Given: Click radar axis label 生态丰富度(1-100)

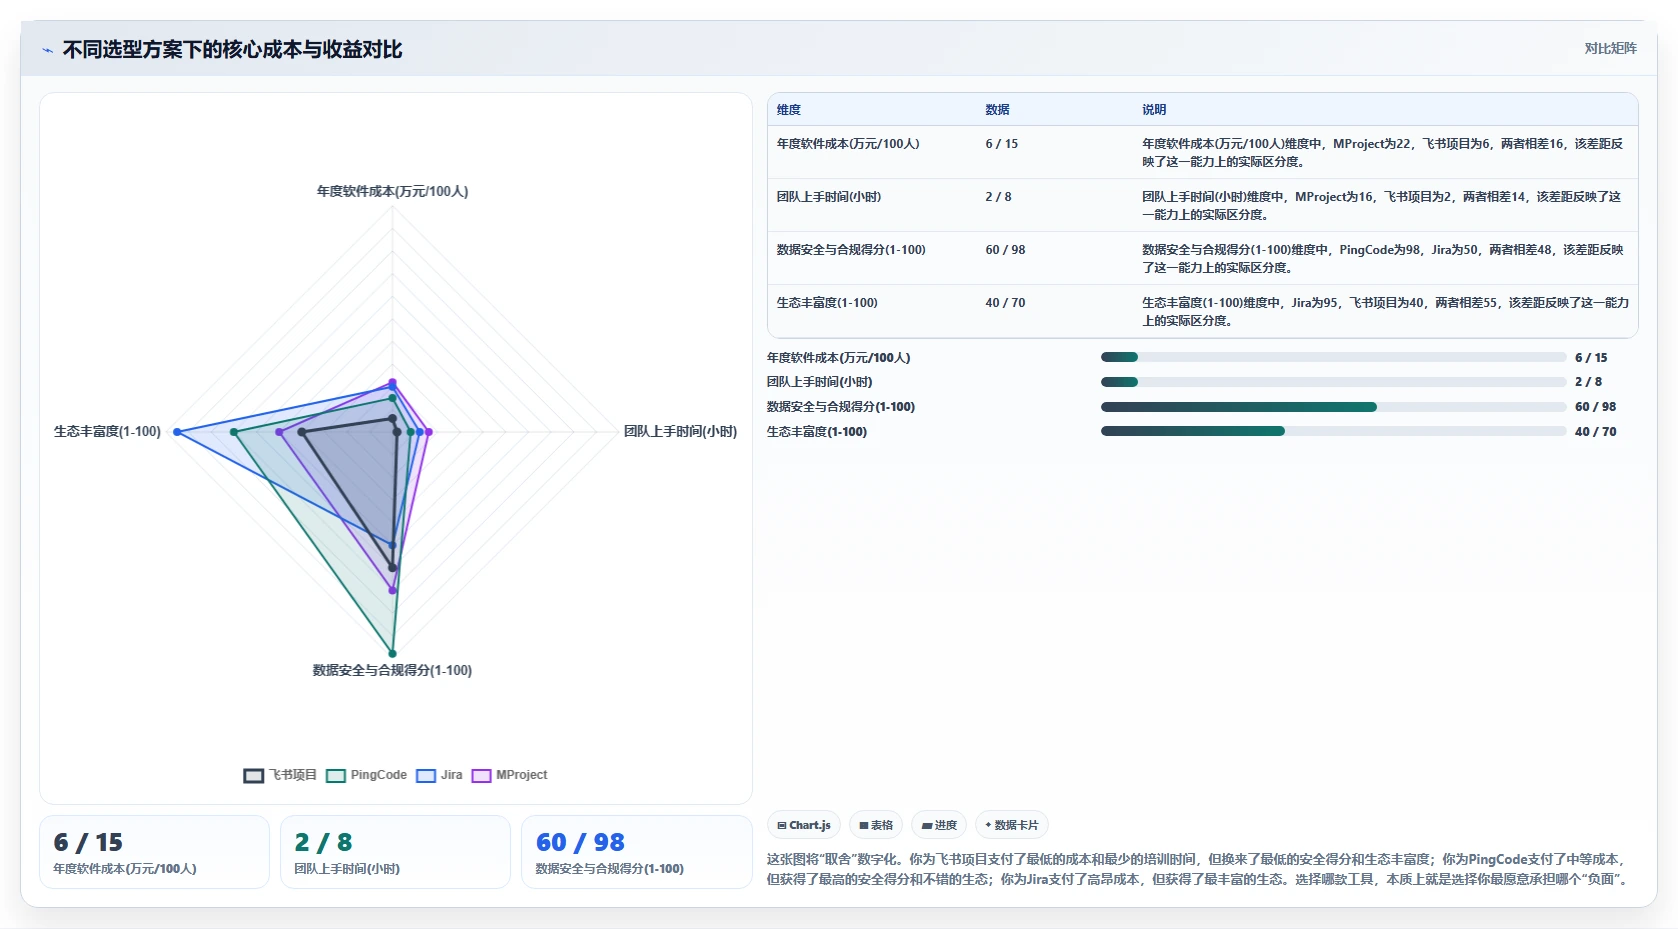Looking at the screenshot, I should [x=107, y=431].
